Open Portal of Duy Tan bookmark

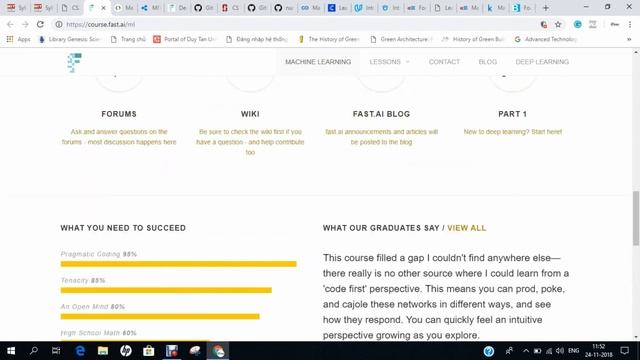185,39
